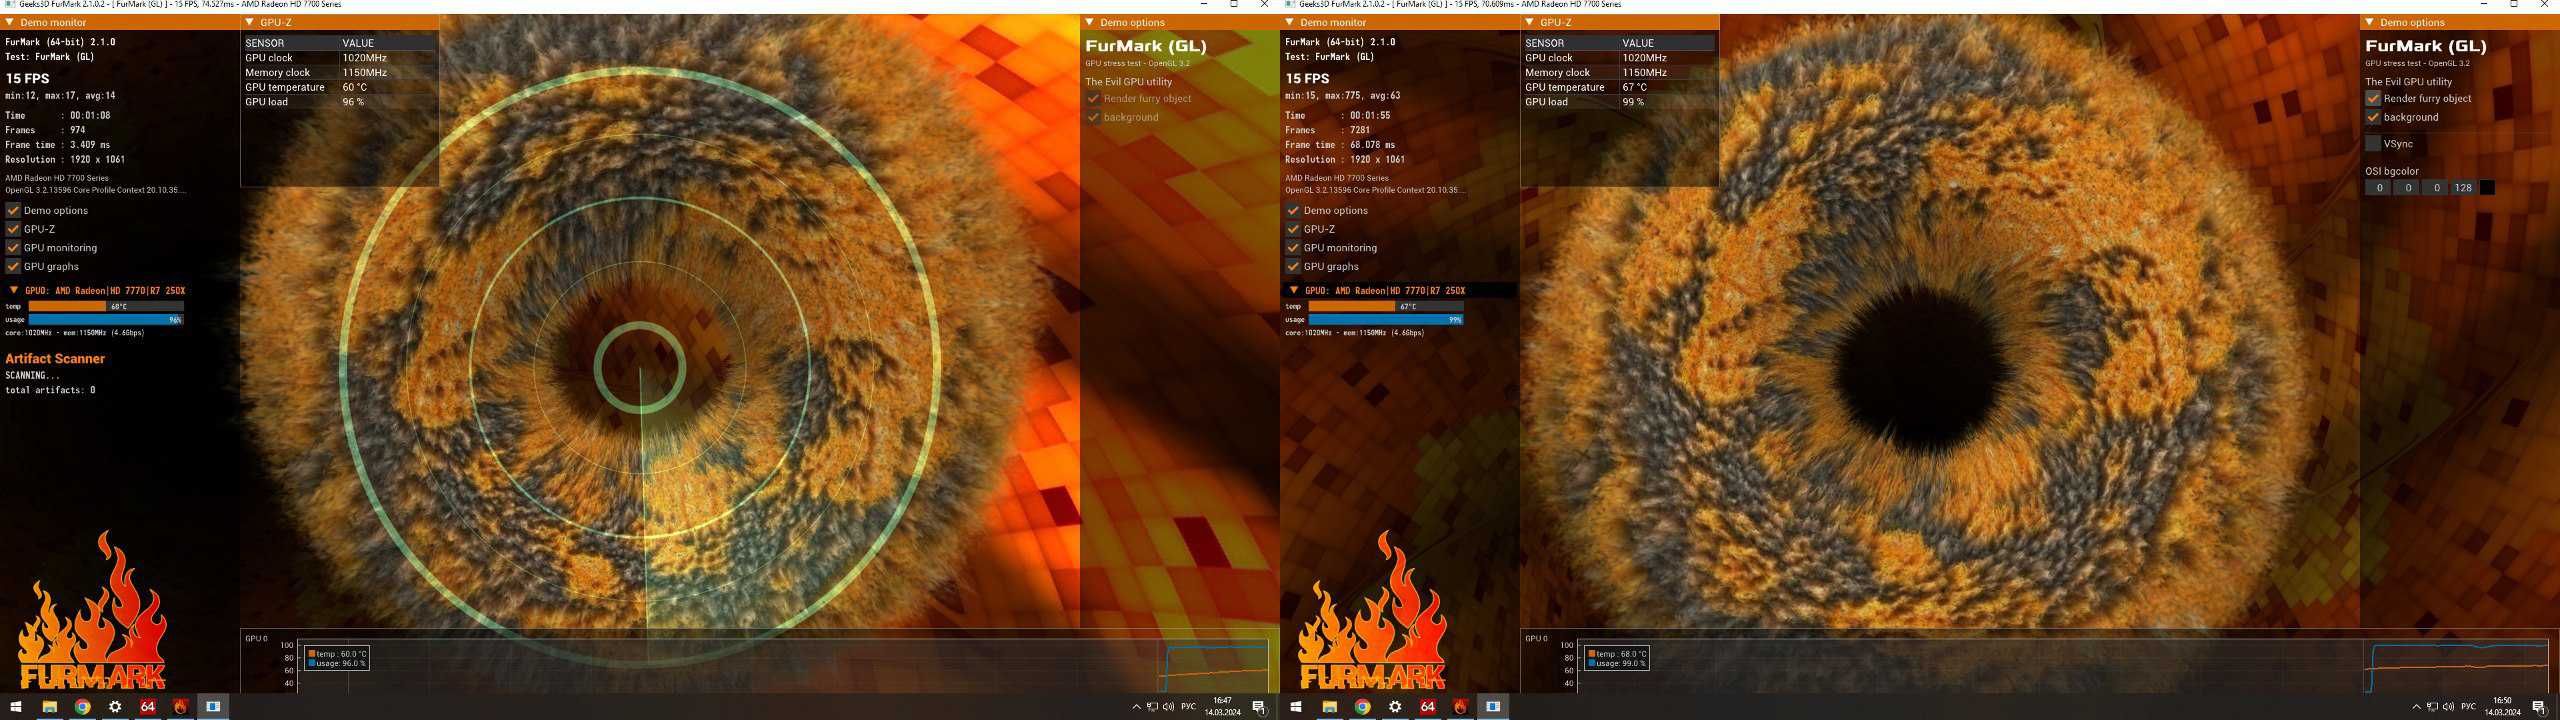Viewport: 2560px width, 720px height.
Task: Toggle GPU monitoring checkbox in left FurMark window
Action: (x=13, y=248)
